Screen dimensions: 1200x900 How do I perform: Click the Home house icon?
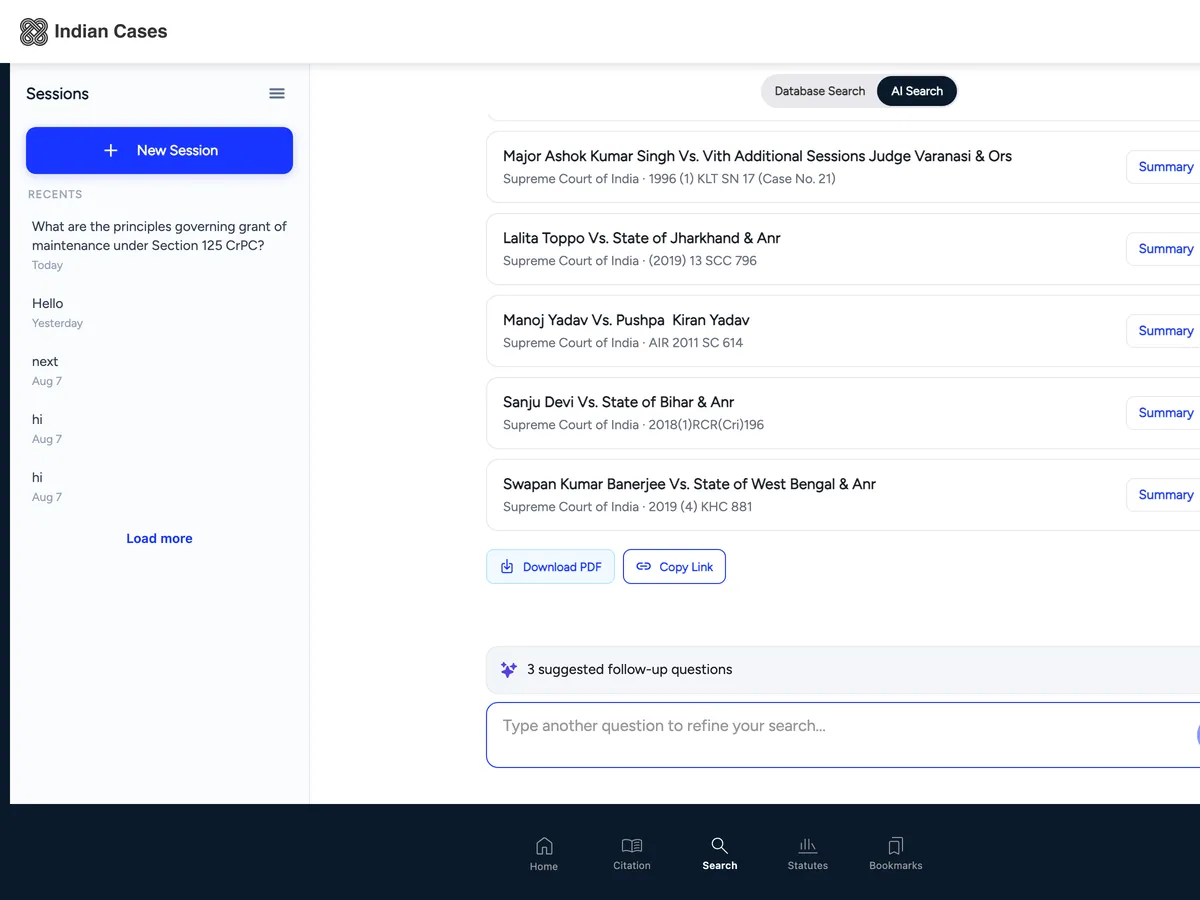pyautogui.click(x=544, y=846)
